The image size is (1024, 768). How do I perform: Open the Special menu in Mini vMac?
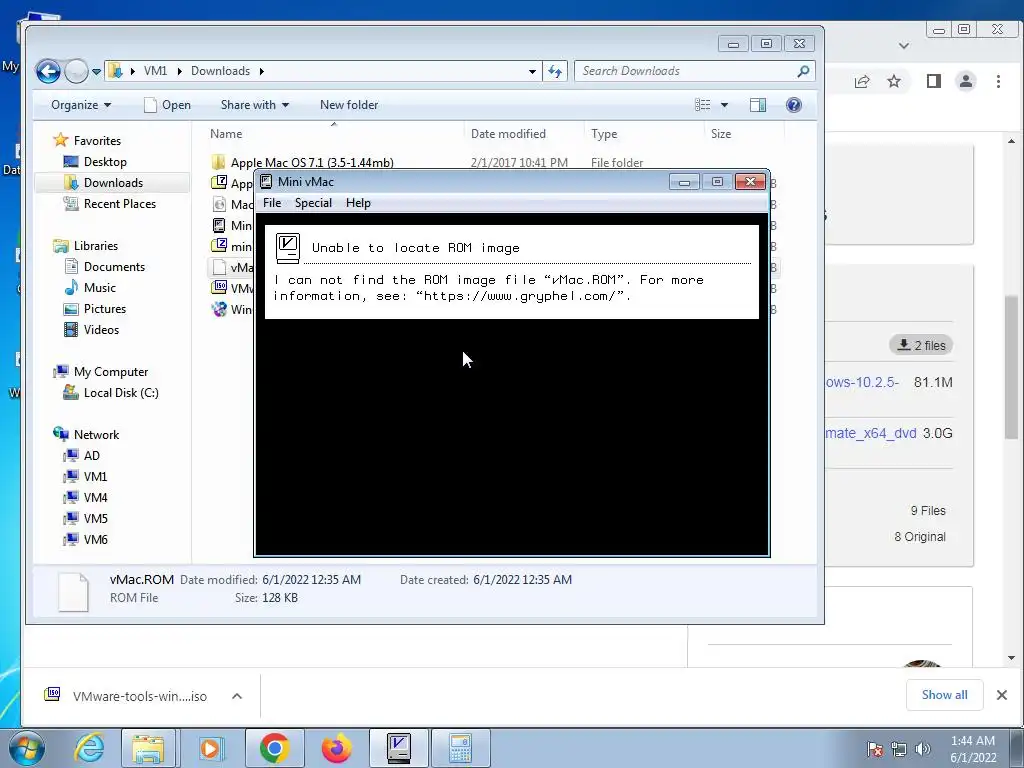point(313,203)
